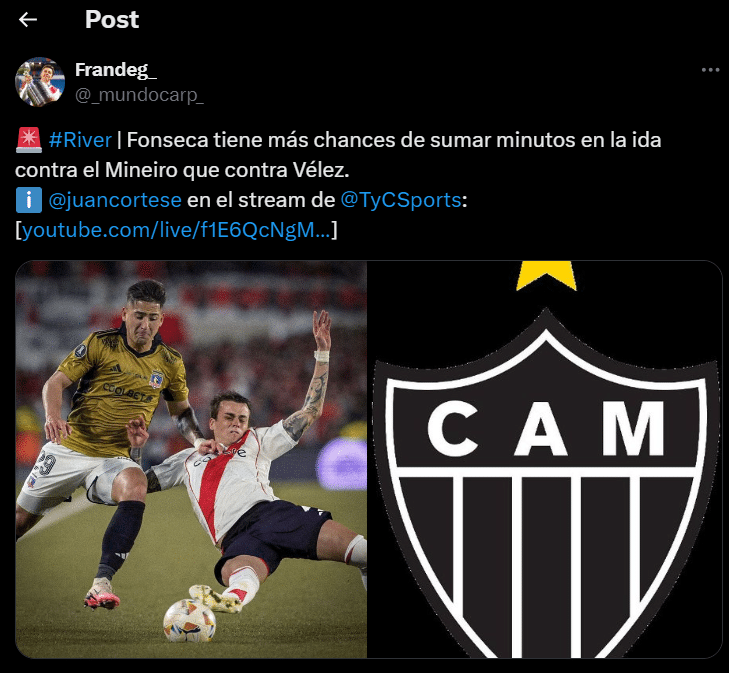The image size is (729, 673).
Task: Open the youtube.com/live stream link
Action: [x=176, y=230]
